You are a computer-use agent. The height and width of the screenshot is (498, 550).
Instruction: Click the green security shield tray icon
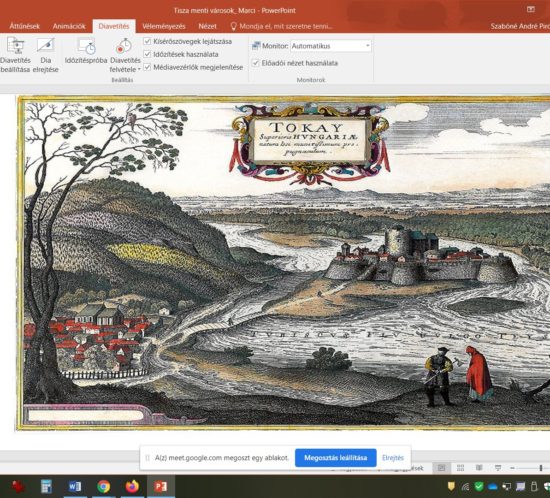point(479,486)
